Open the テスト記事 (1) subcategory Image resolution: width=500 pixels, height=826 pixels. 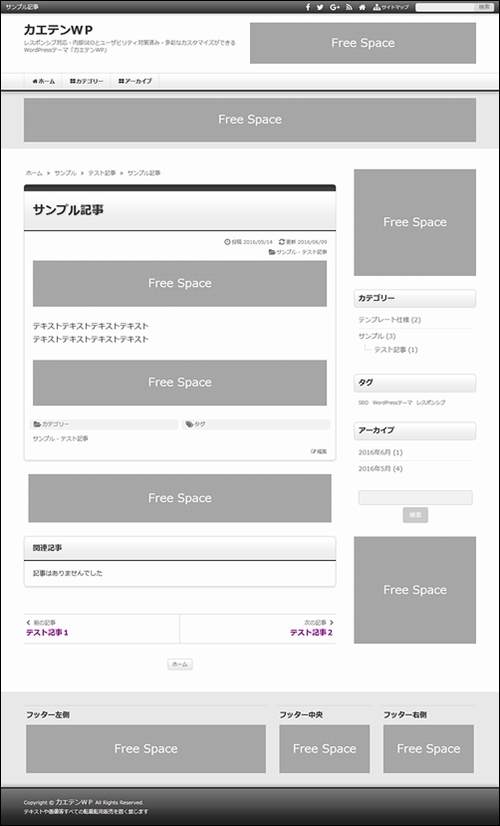(396, 350)
